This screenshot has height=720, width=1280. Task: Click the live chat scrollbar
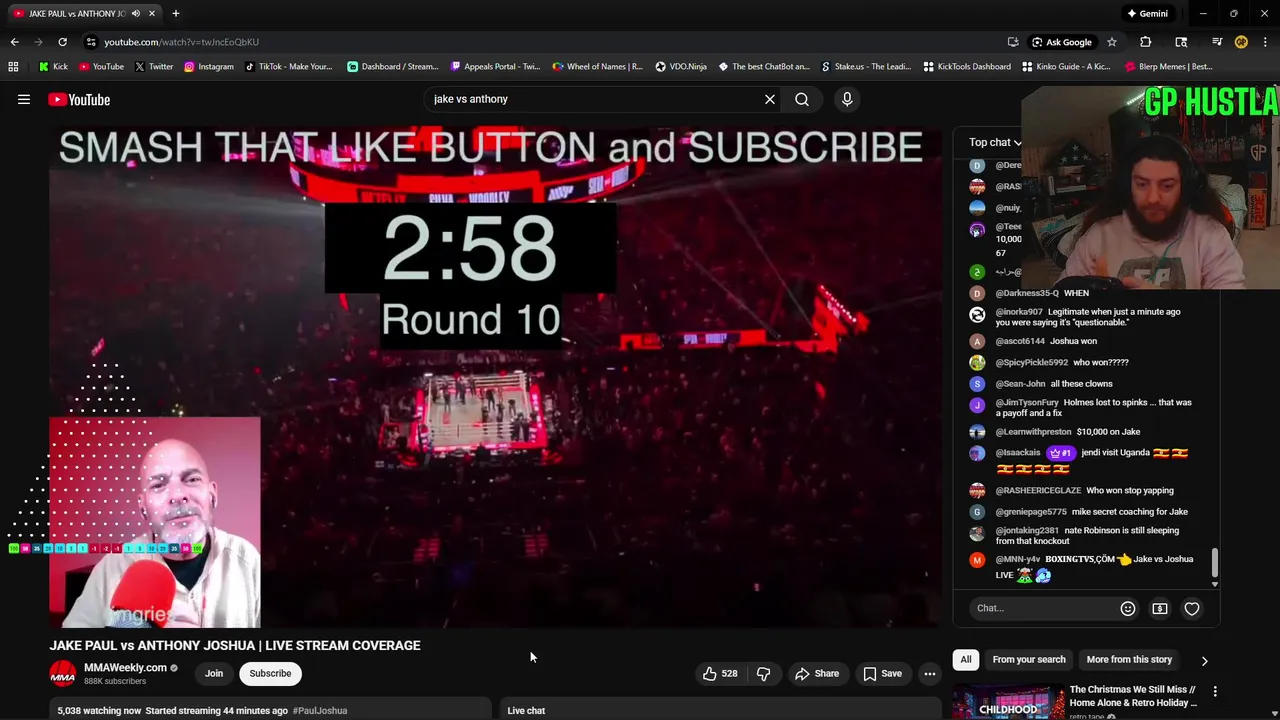(1215, 565)
